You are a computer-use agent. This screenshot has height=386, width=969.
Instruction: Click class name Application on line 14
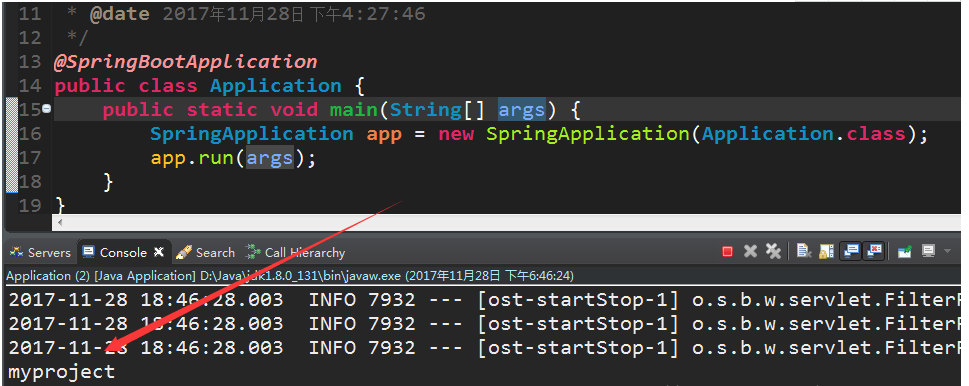pos(276,86)
